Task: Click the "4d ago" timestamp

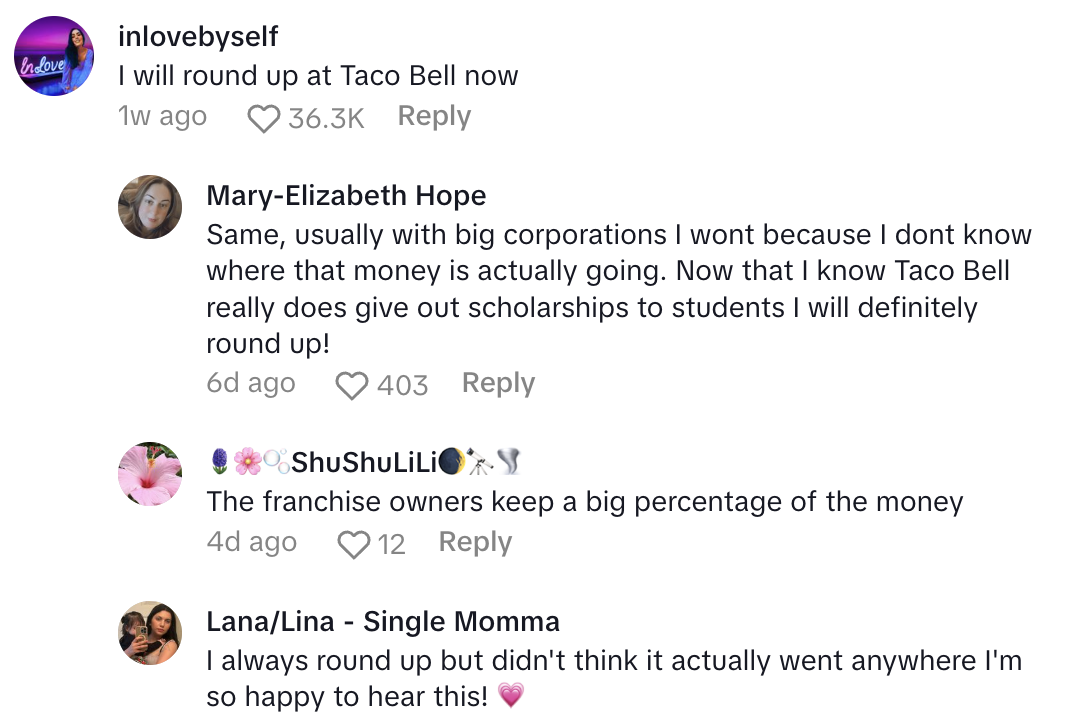Action: click(x=251, y=543)
